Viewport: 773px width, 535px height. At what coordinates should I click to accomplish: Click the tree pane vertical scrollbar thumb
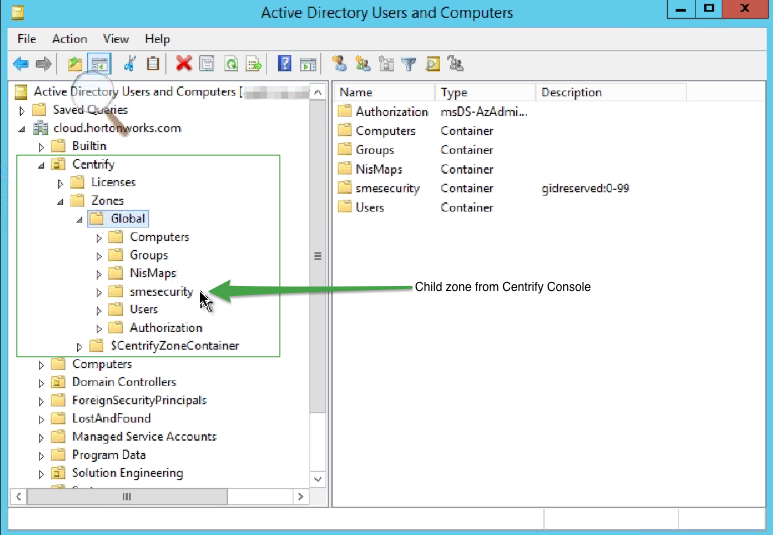click(x=318, y=255)
